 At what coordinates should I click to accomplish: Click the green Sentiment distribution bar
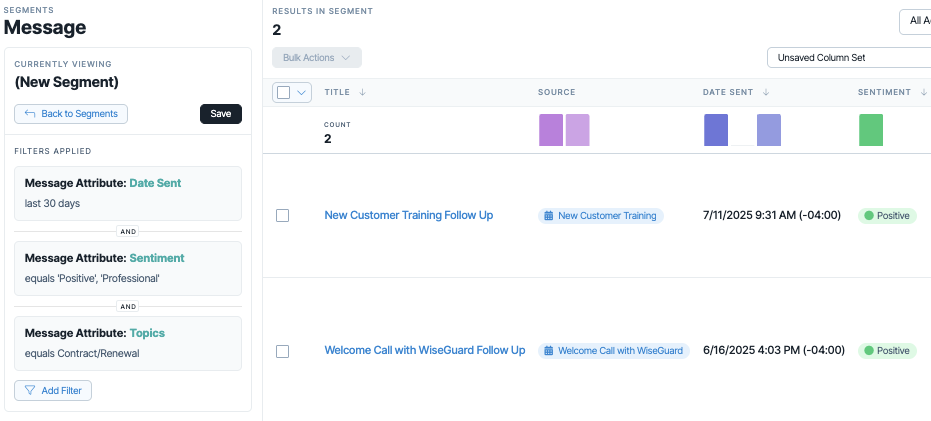[871, 130]
